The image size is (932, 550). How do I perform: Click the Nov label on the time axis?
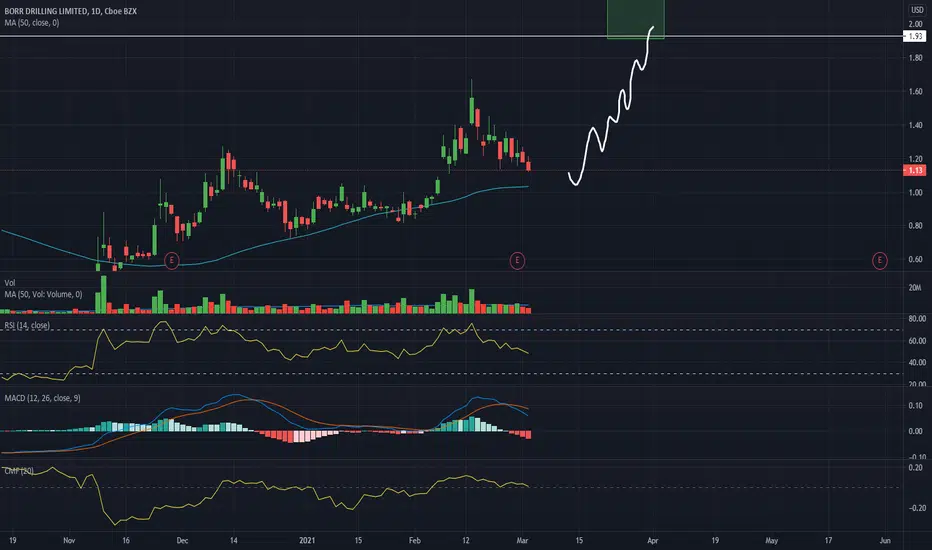69,540
